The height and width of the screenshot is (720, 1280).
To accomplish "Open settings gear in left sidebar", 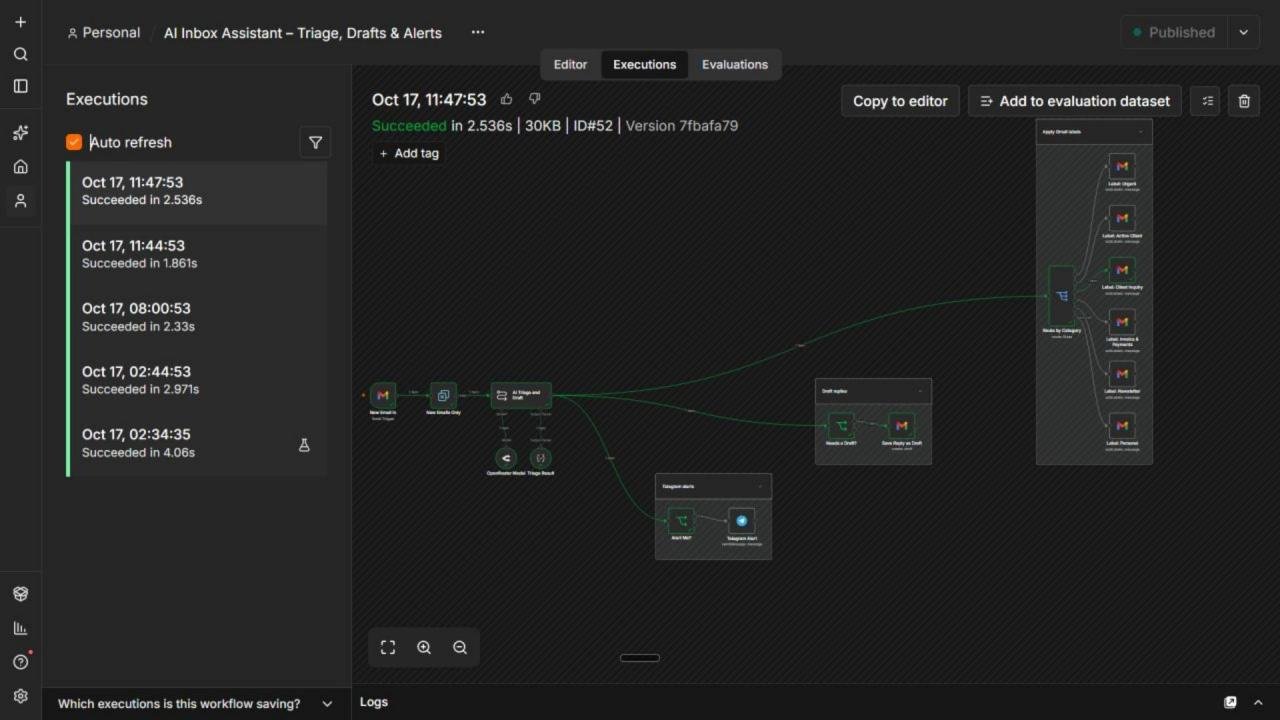I will click(20, 696).
